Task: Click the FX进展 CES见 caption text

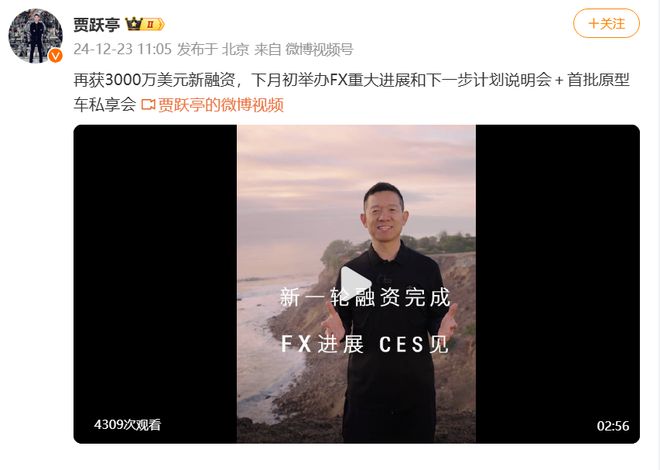Action: pos(365,345)
